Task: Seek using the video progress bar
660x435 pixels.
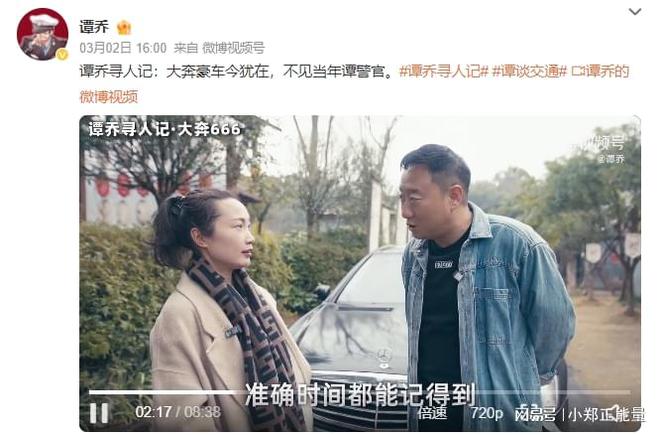Action: 360,392
